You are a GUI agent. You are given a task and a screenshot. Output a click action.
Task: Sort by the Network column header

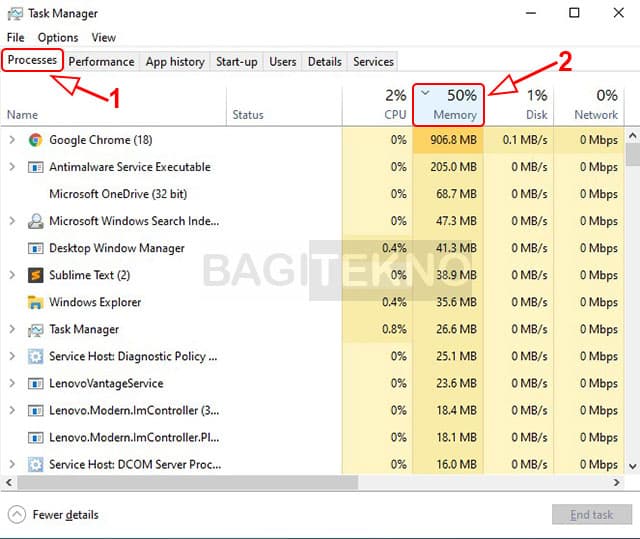coord(589,106)
